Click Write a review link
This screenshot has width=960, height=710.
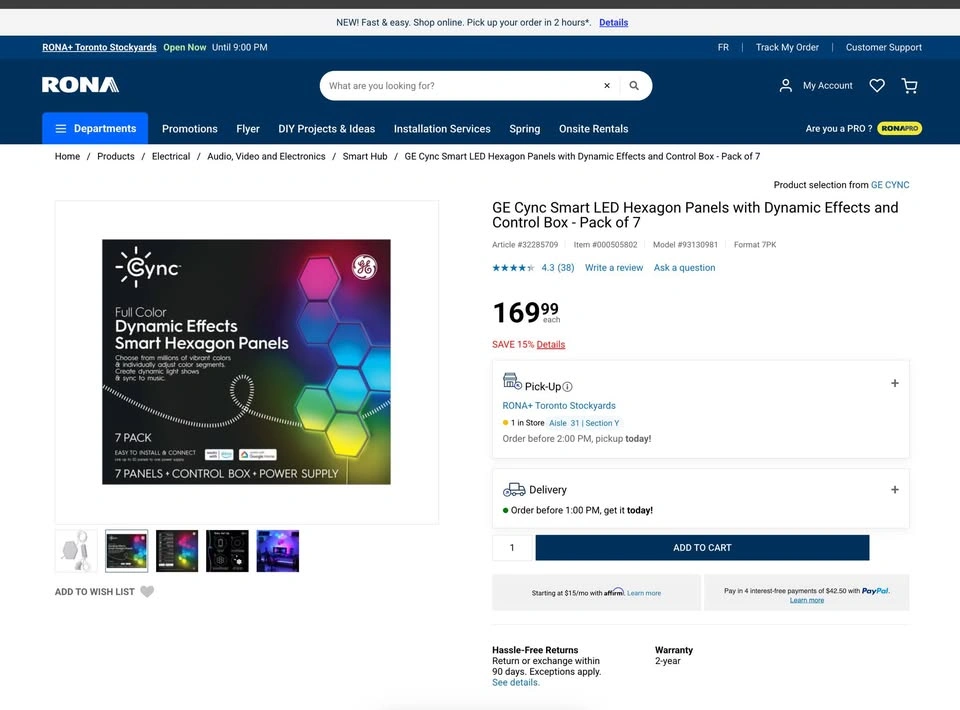613,268
